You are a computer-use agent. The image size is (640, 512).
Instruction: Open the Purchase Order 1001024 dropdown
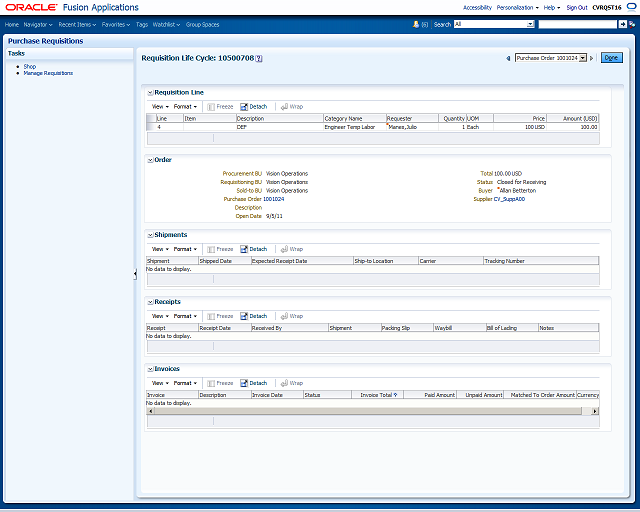tap(583, 58)
